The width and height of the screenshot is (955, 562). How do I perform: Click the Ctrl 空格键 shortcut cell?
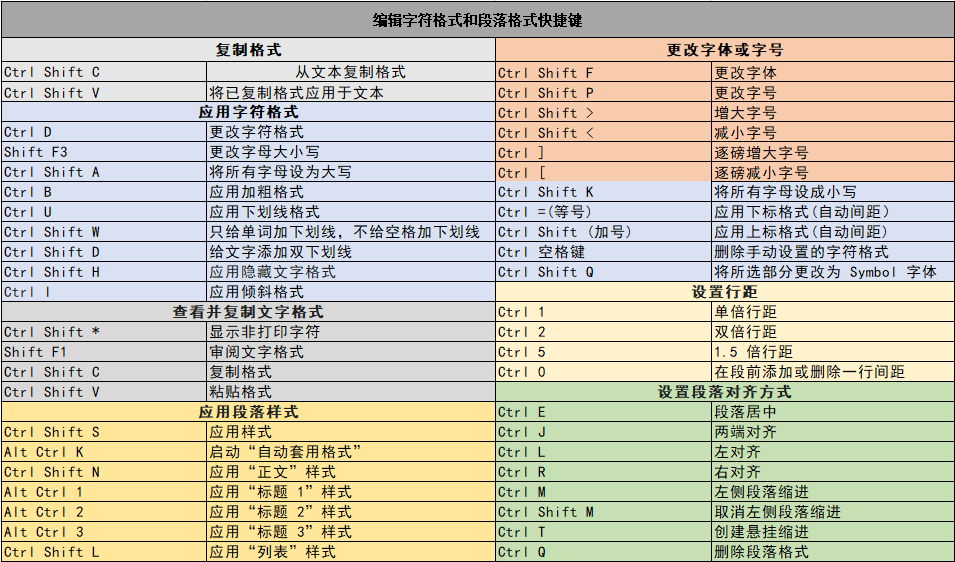click(604, 252)
